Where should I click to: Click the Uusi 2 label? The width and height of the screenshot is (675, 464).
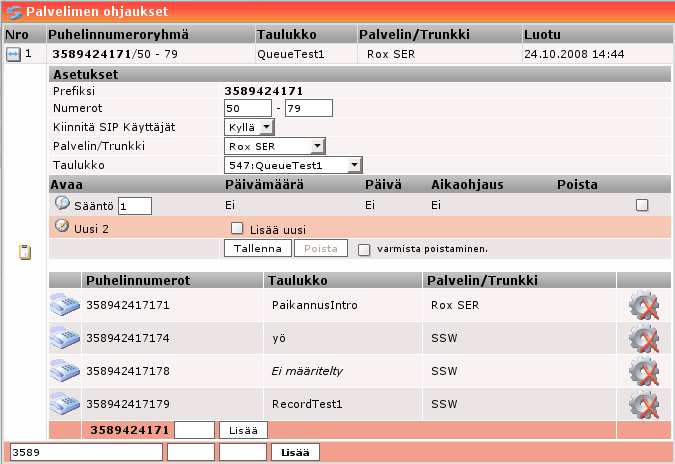coord(91,229)
